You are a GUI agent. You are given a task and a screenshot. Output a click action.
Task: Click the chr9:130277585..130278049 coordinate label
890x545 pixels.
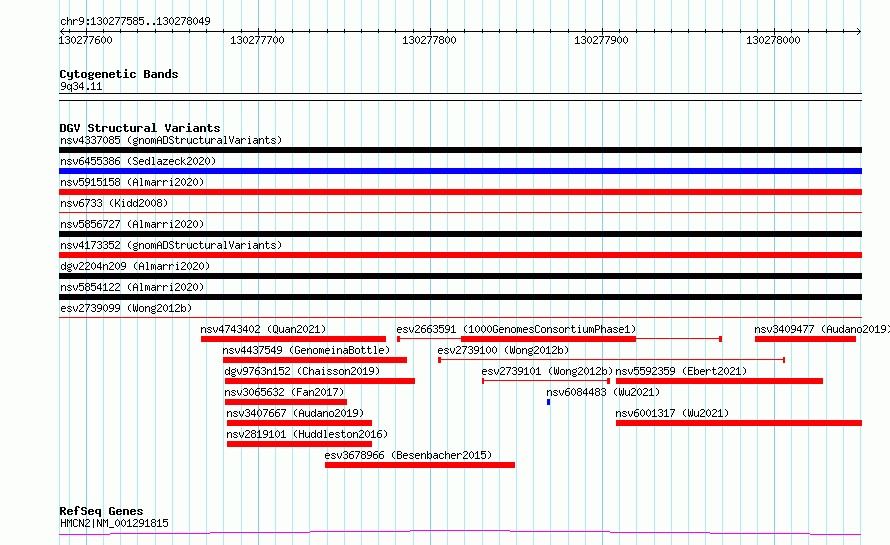(135, 21)
